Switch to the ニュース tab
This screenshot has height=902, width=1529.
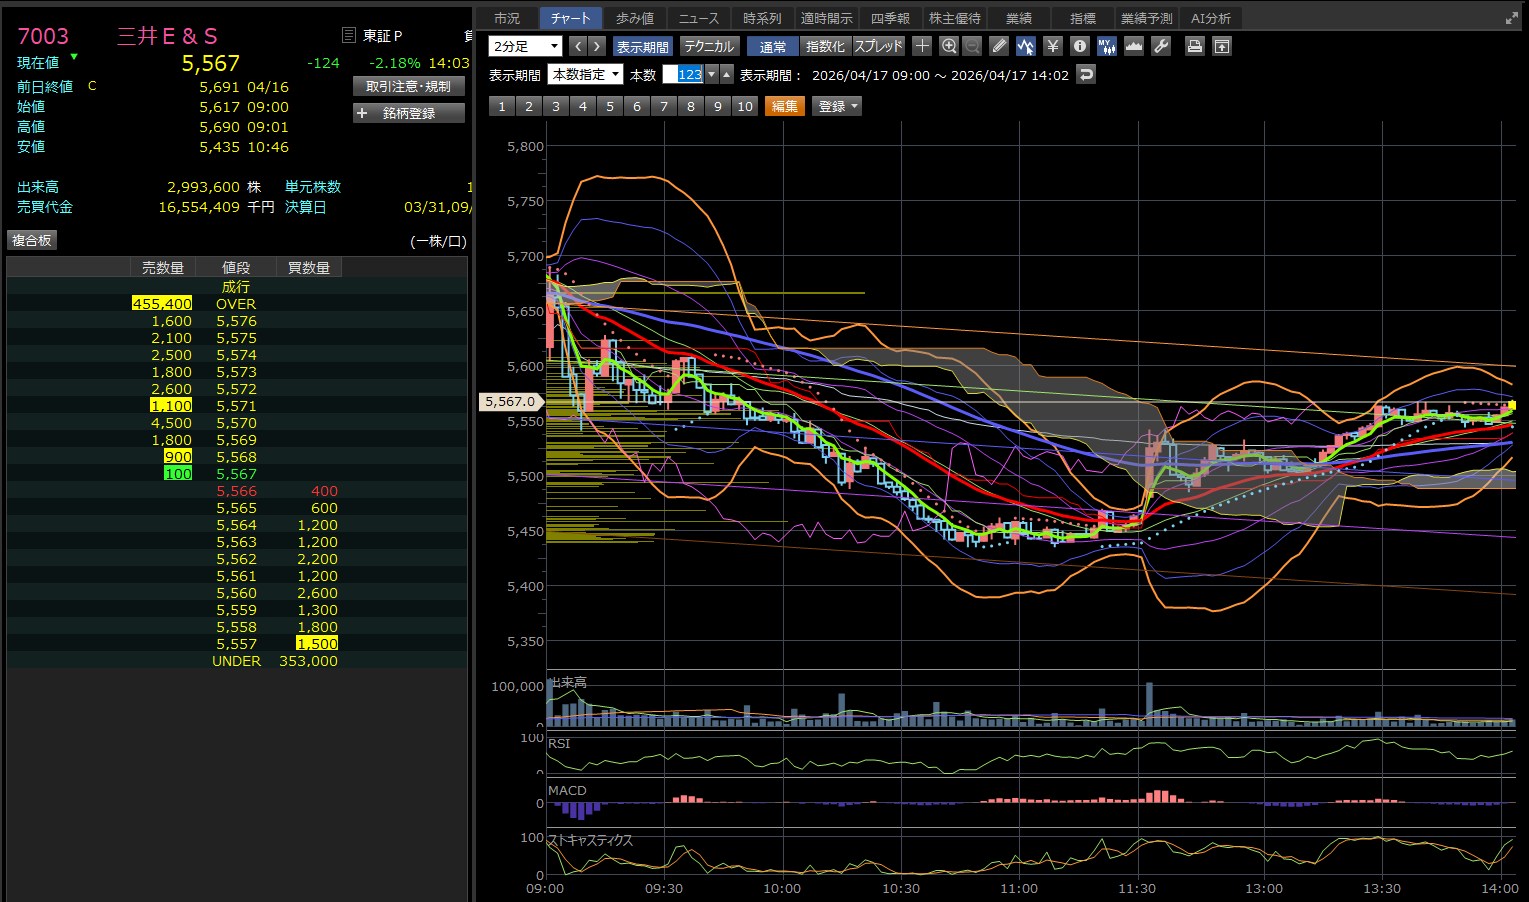coord(698,18)
